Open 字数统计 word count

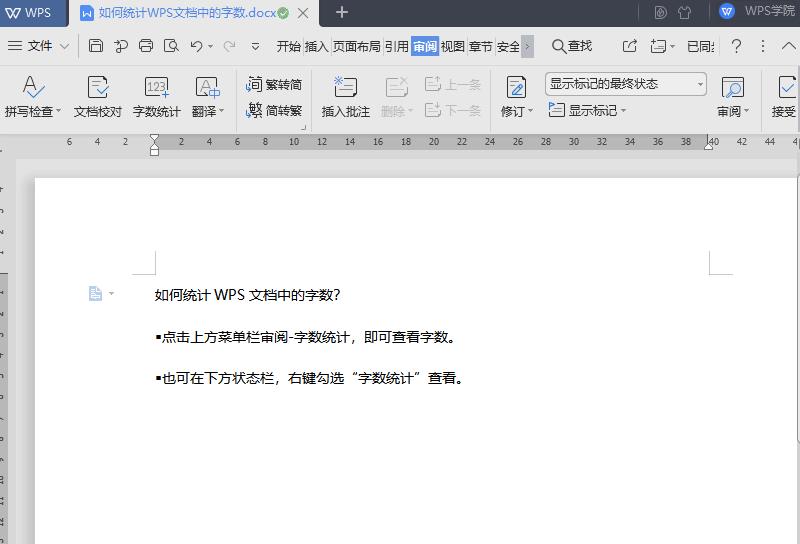(x=156, y=97)
